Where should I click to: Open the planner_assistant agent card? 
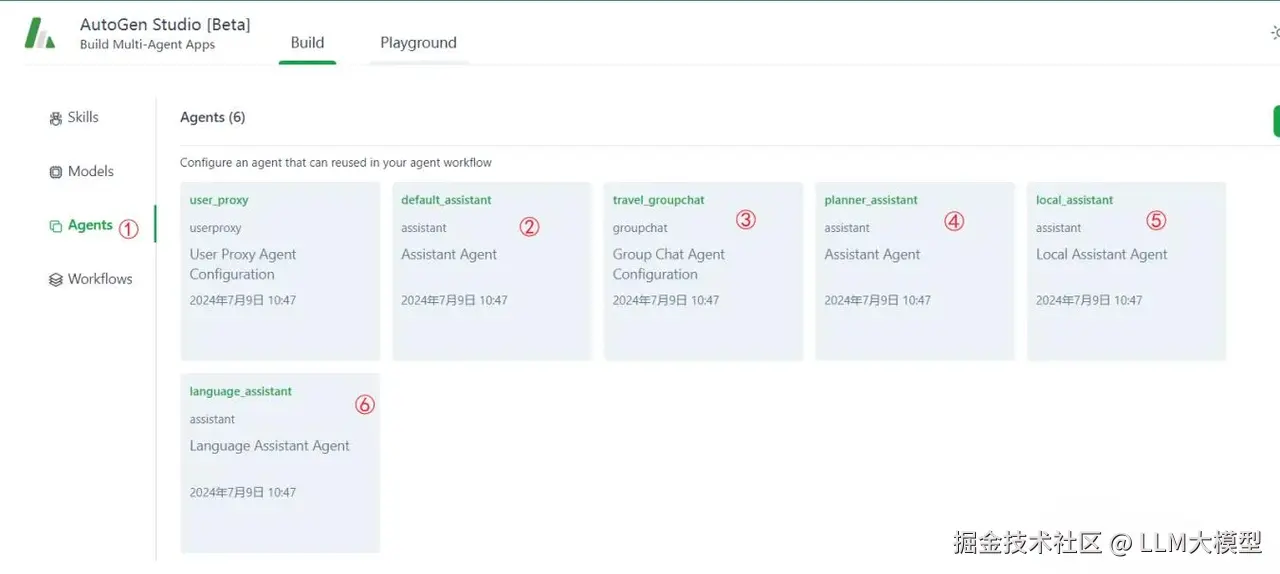click(915, 271)
